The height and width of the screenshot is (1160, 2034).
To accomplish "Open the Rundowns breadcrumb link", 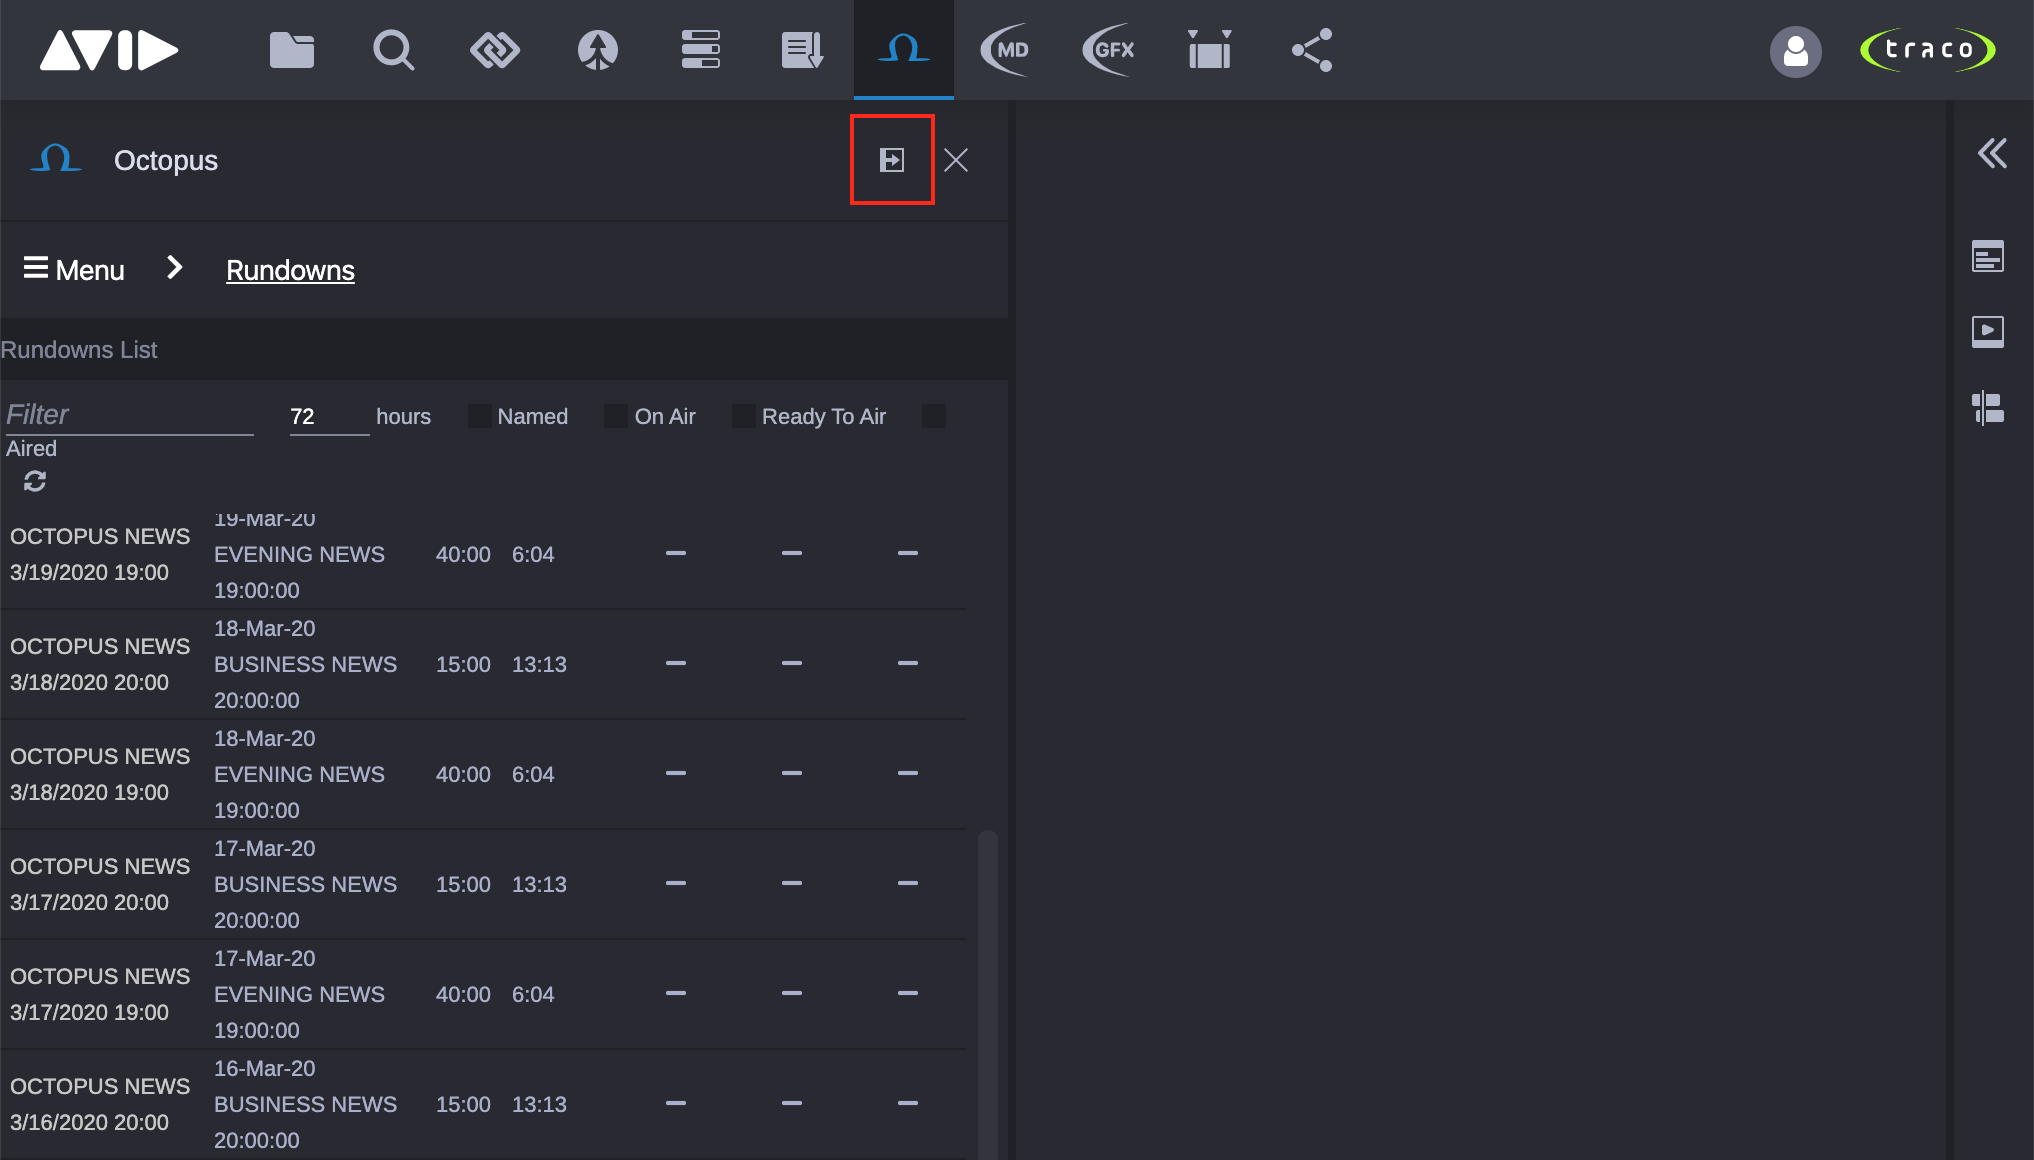I will 290,270.
